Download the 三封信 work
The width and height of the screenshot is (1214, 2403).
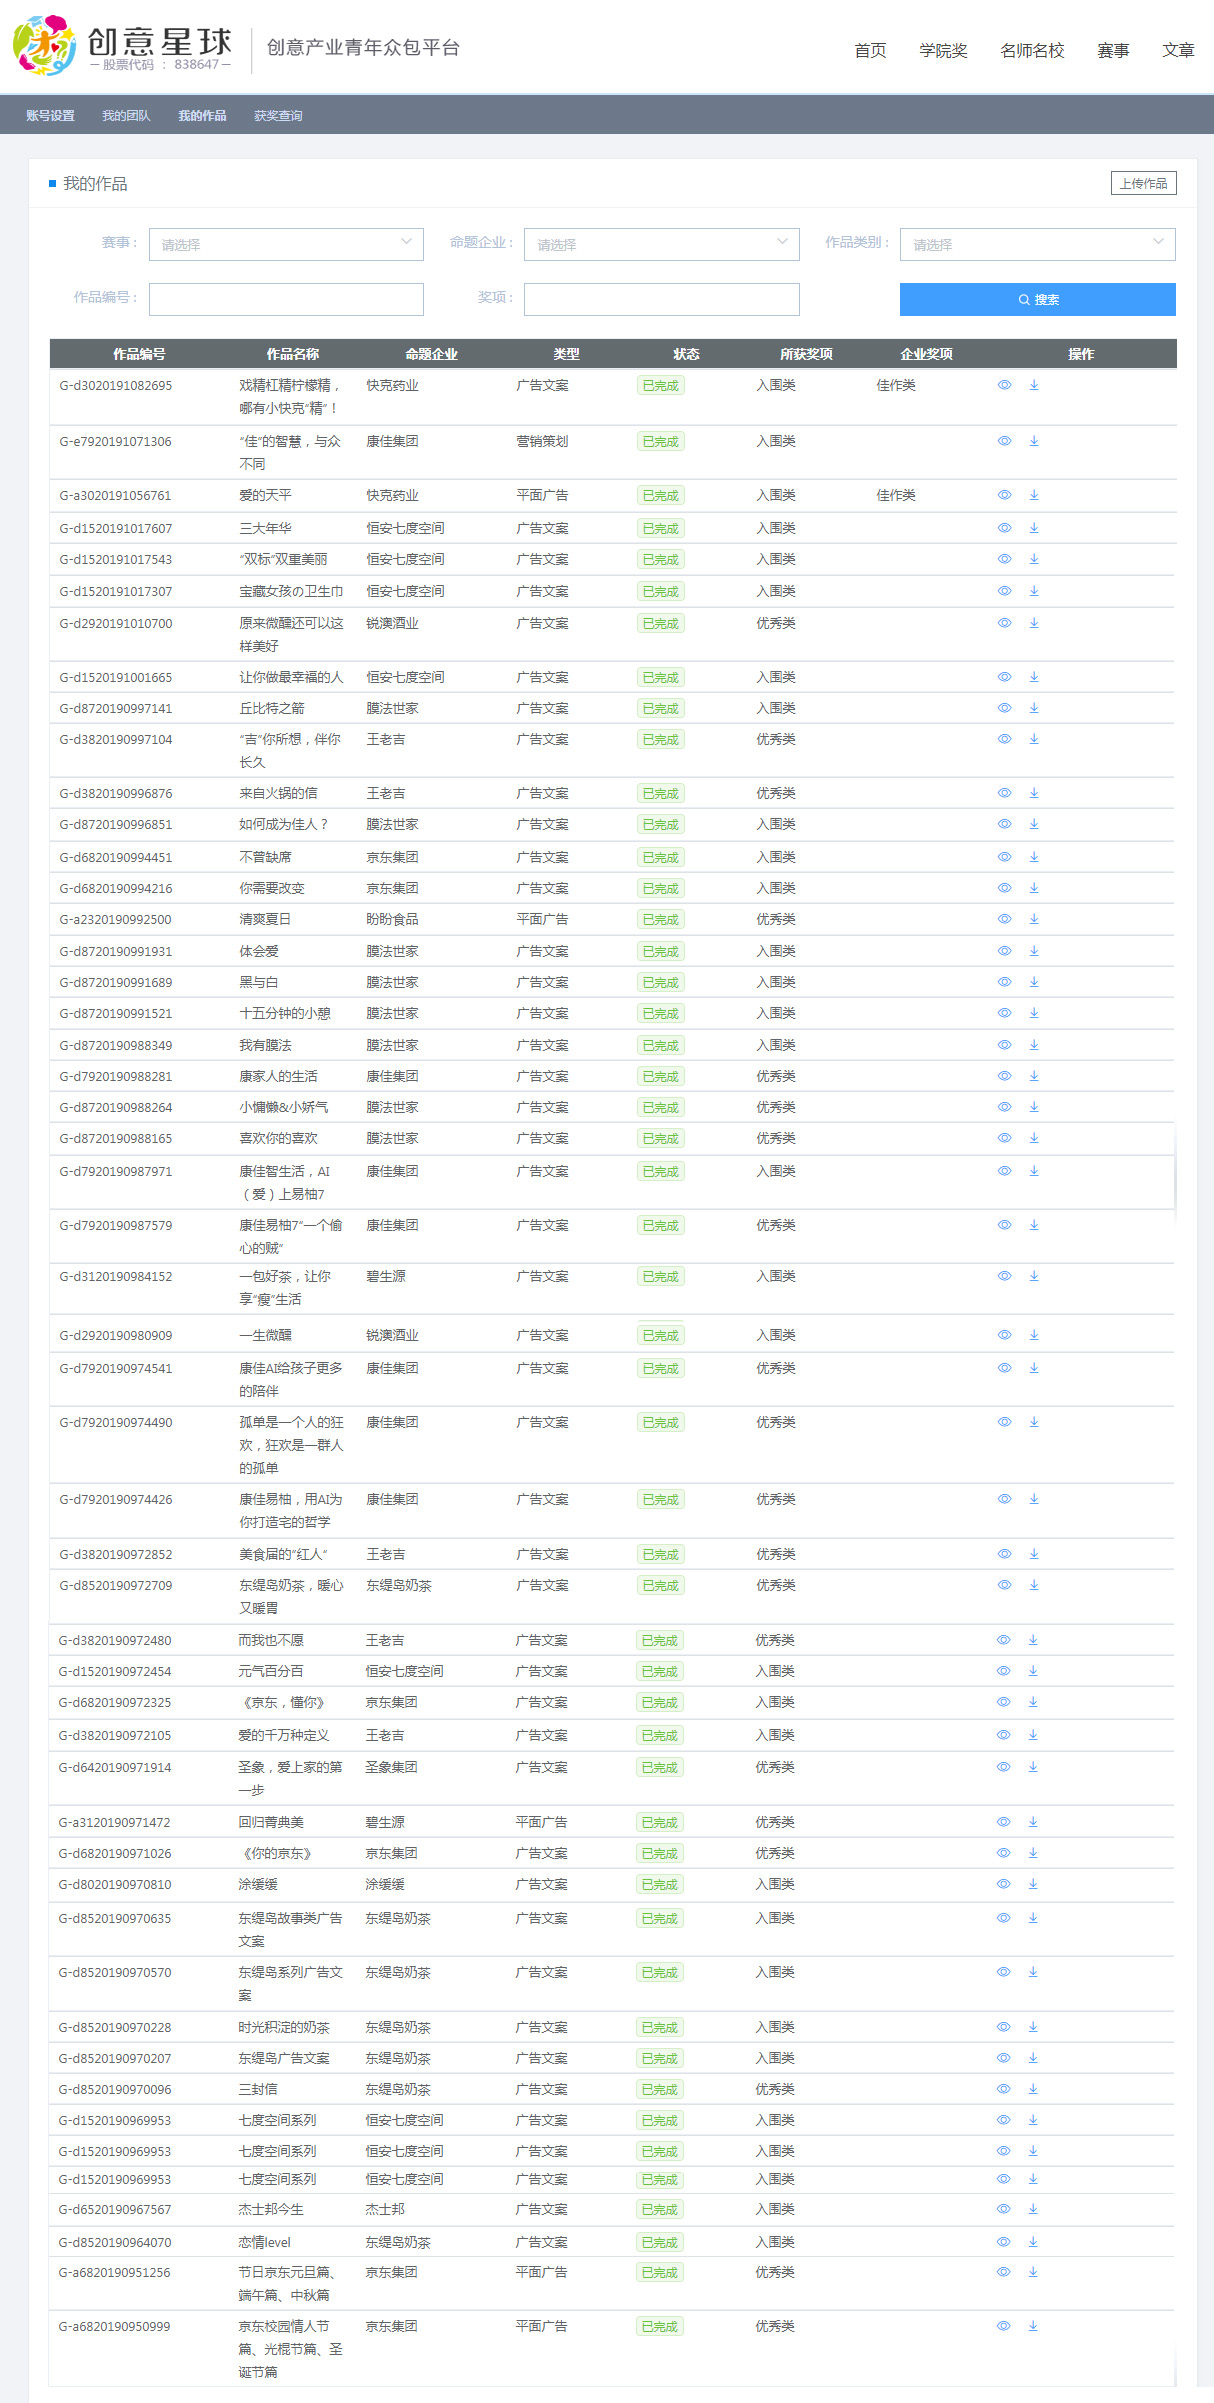coord(1033,2089)
